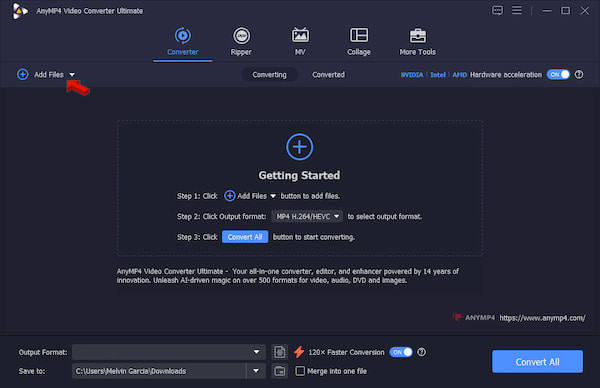Image resolution: width=600 pixels, height=388 pixels.
Task: Click the 120× Faster Conversion lightning icon
Action: [299, 352]
